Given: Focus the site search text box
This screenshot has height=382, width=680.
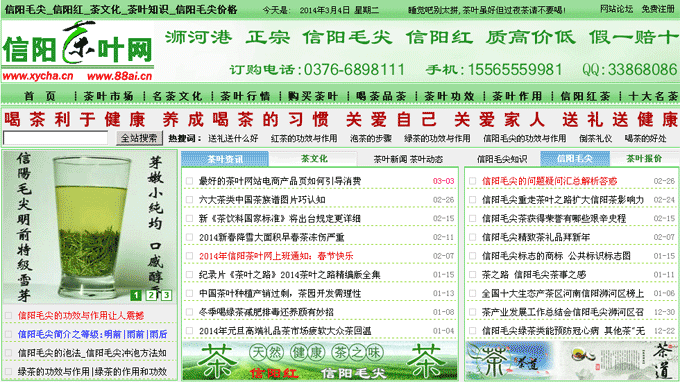Looking at the screenshot, I should 56,138.
